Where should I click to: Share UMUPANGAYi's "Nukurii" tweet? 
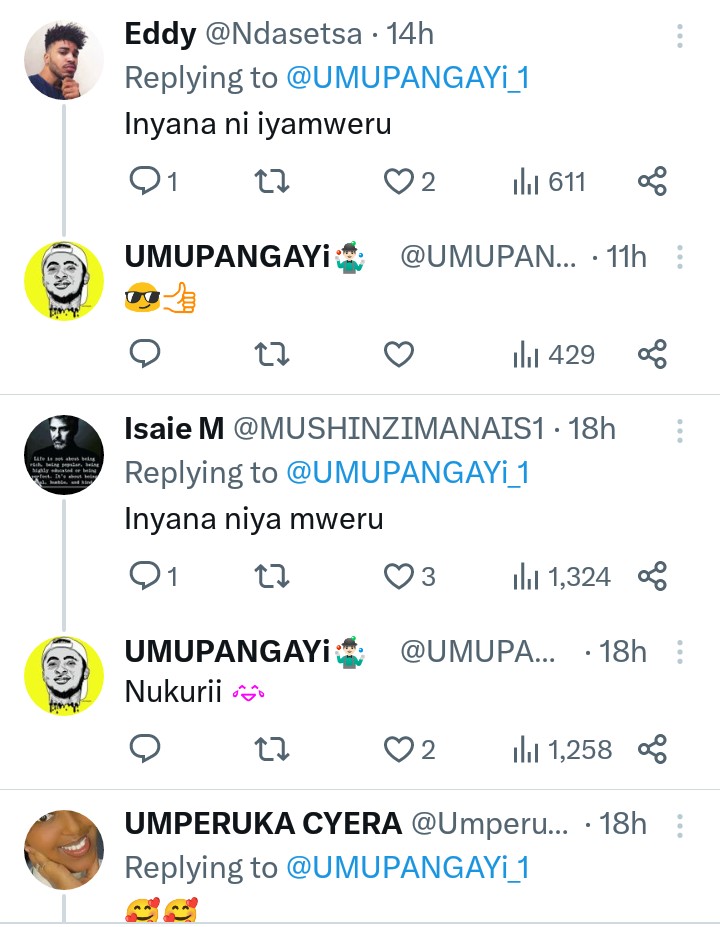652,749
